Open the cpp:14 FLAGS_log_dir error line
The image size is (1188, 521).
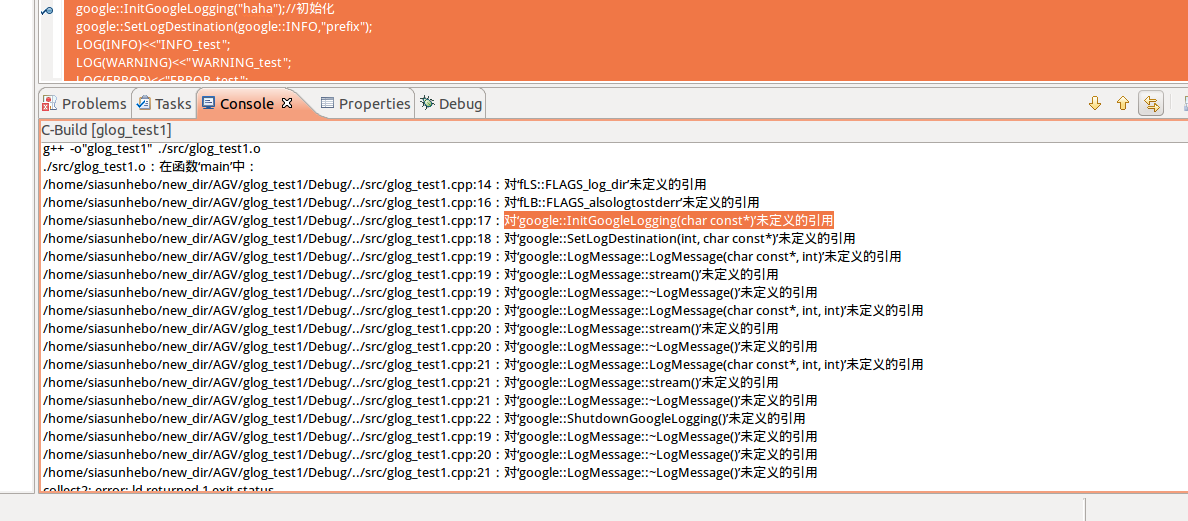(375, 184)
